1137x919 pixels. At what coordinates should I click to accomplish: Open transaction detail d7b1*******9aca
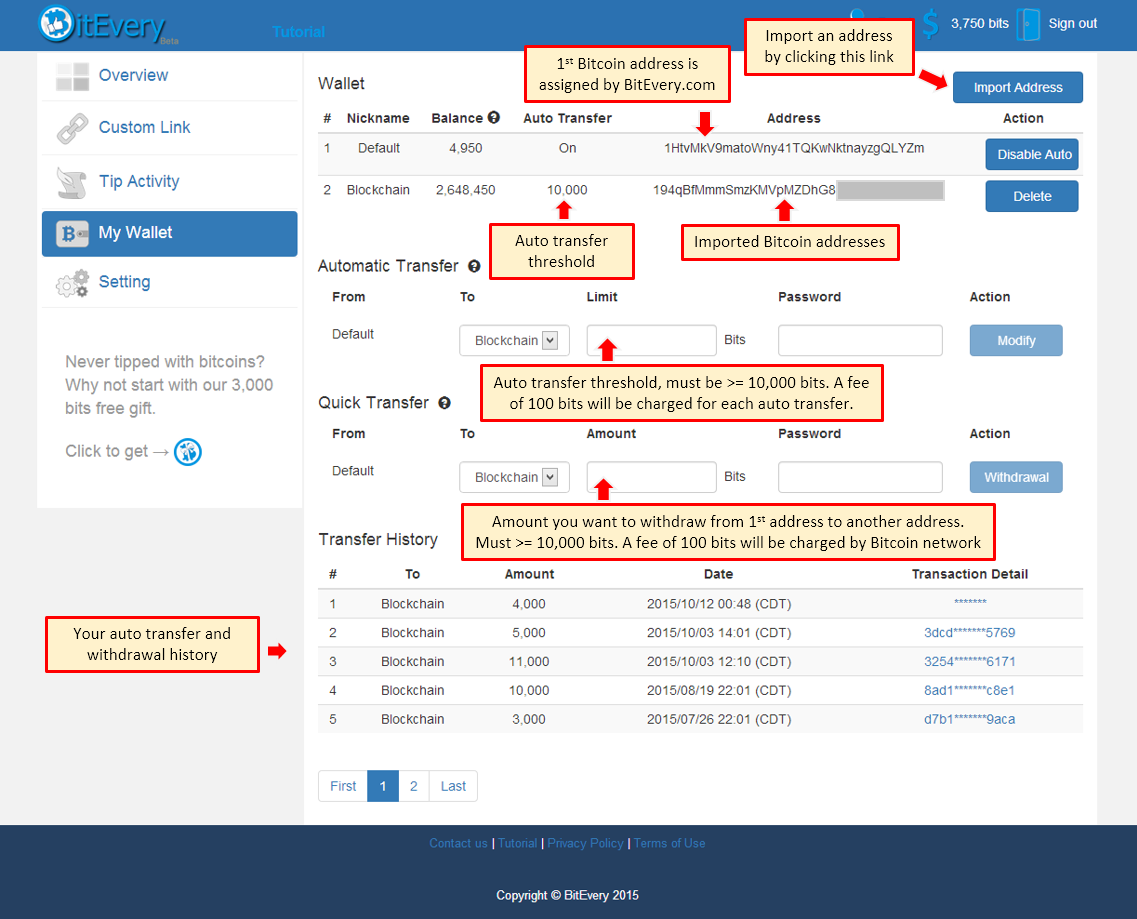(969, 720)
